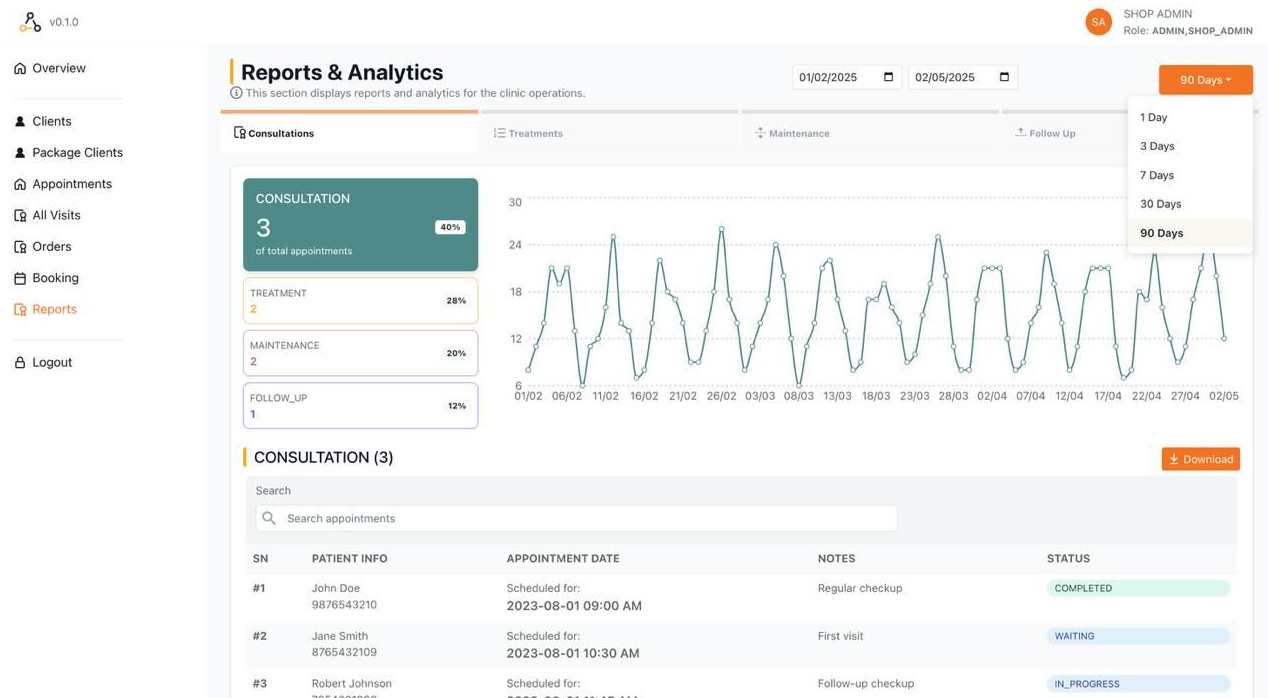1268x698 pixels.
Task: Open calendar picker for start date
Action: point(889,77)
